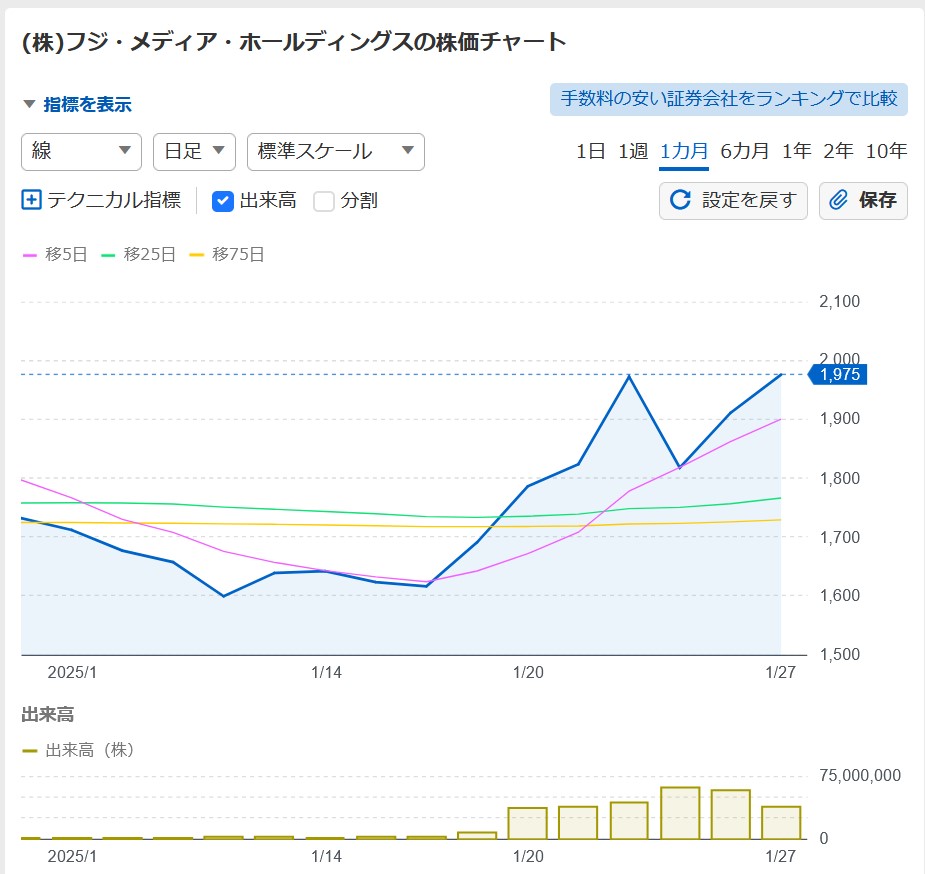The image size is (925, 874).
Task: Click the last volume bar at 1/27
Action: point(781,823)
